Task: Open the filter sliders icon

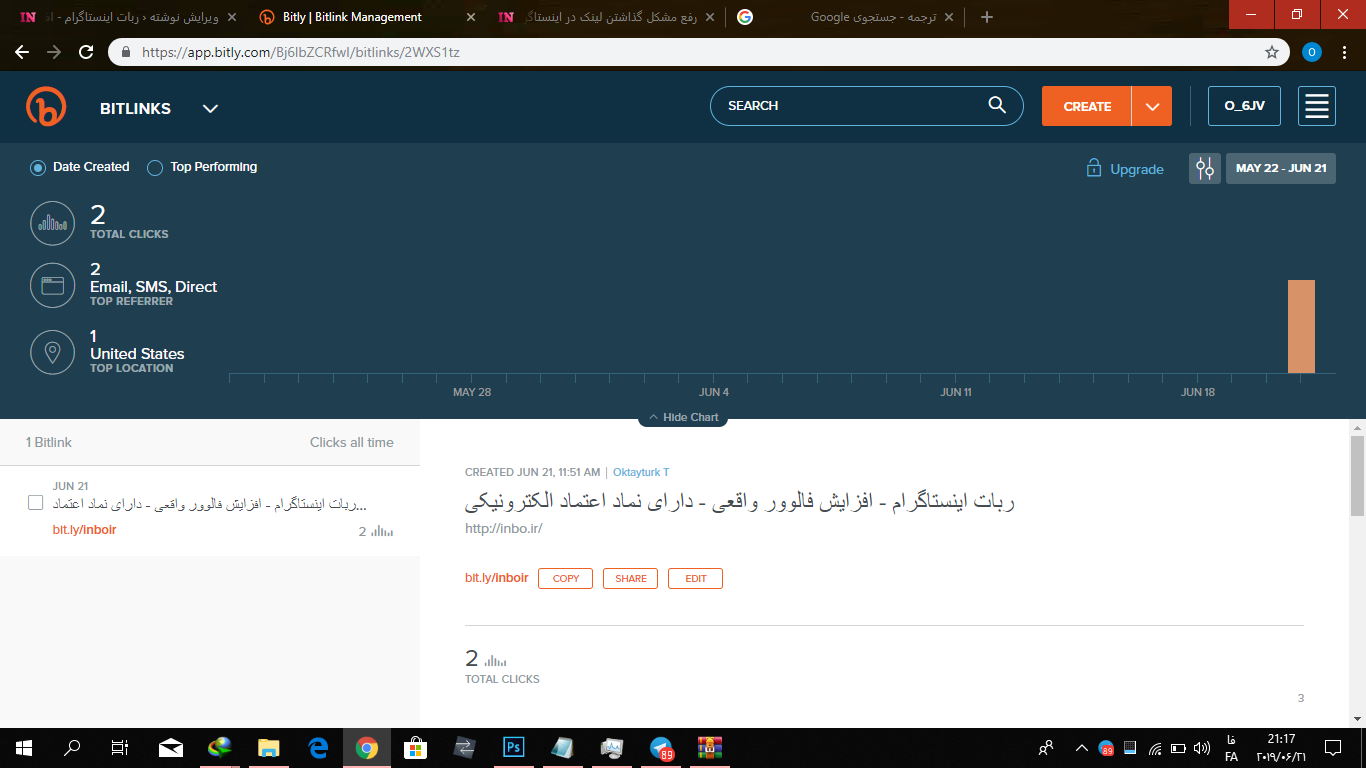Action: [1205, 168]
